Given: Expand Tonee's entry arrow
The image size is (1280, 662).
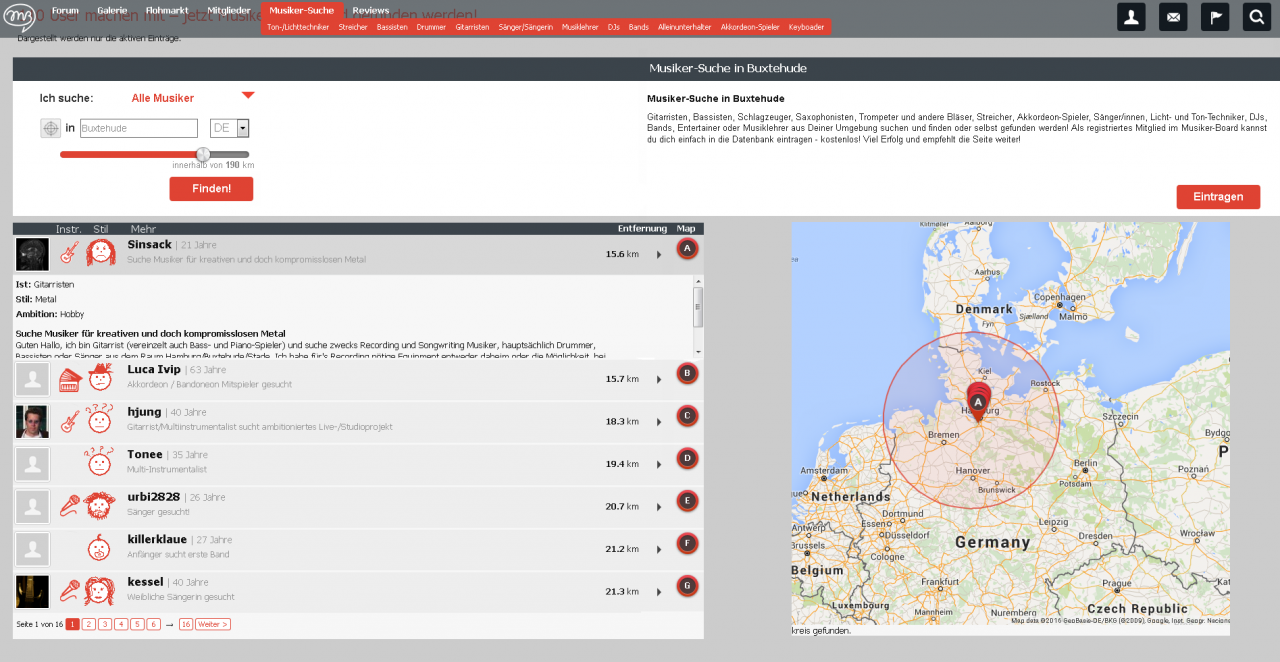Looking at the screenshot, I should [659, 464].
